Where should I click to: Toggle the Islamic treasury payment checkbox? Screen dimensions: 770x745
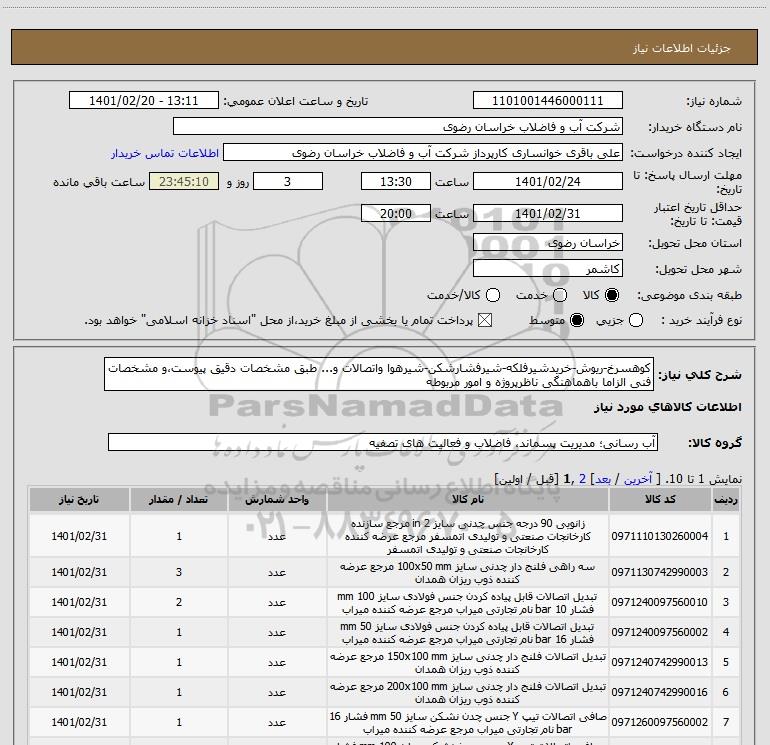point(485,320)
